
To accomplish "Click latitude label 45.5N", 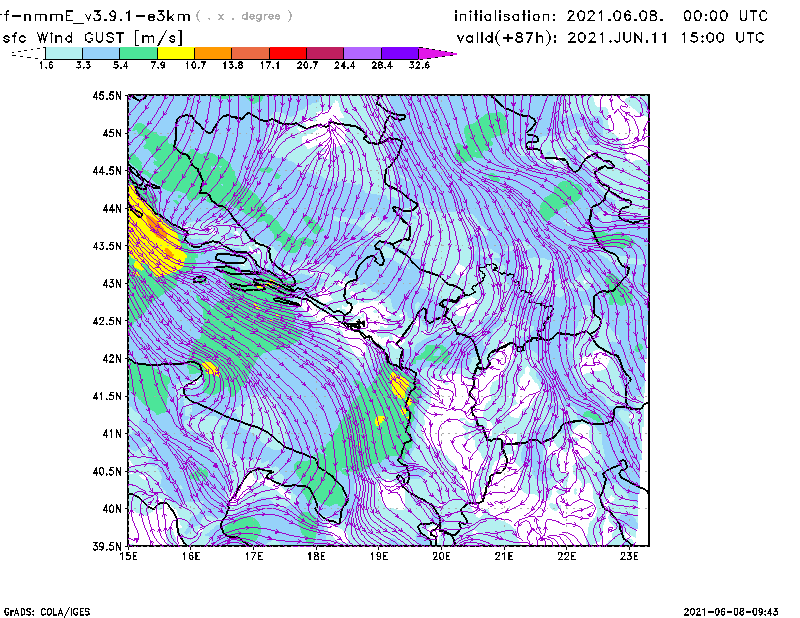I will 107,95.
